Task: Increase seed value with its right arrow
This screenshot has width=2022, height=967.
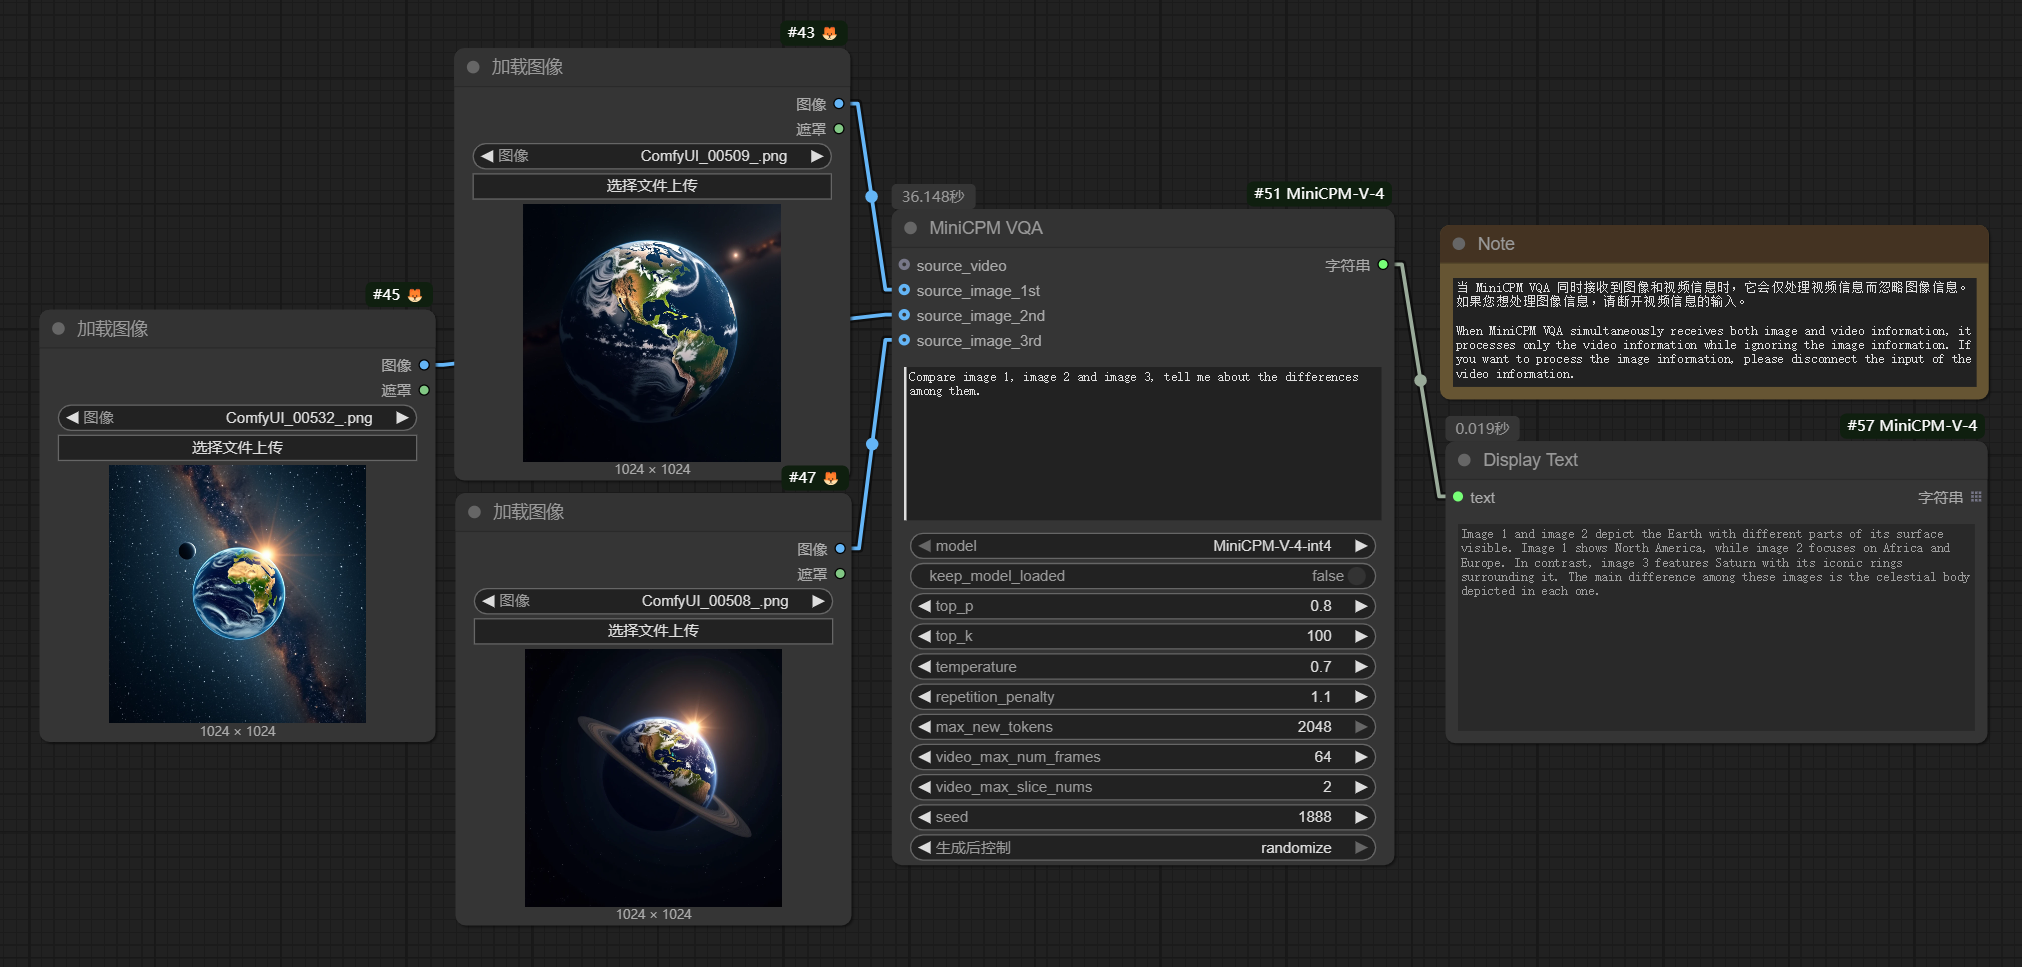Action: (1361, 817)
